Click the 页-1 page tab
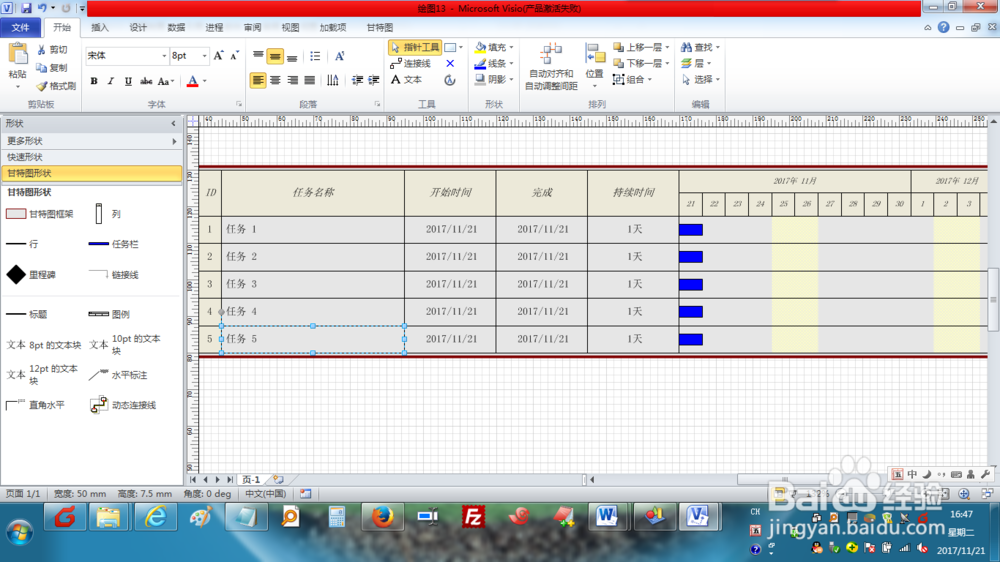This screenshot has height=562, width=1000. tap(251, 480)
